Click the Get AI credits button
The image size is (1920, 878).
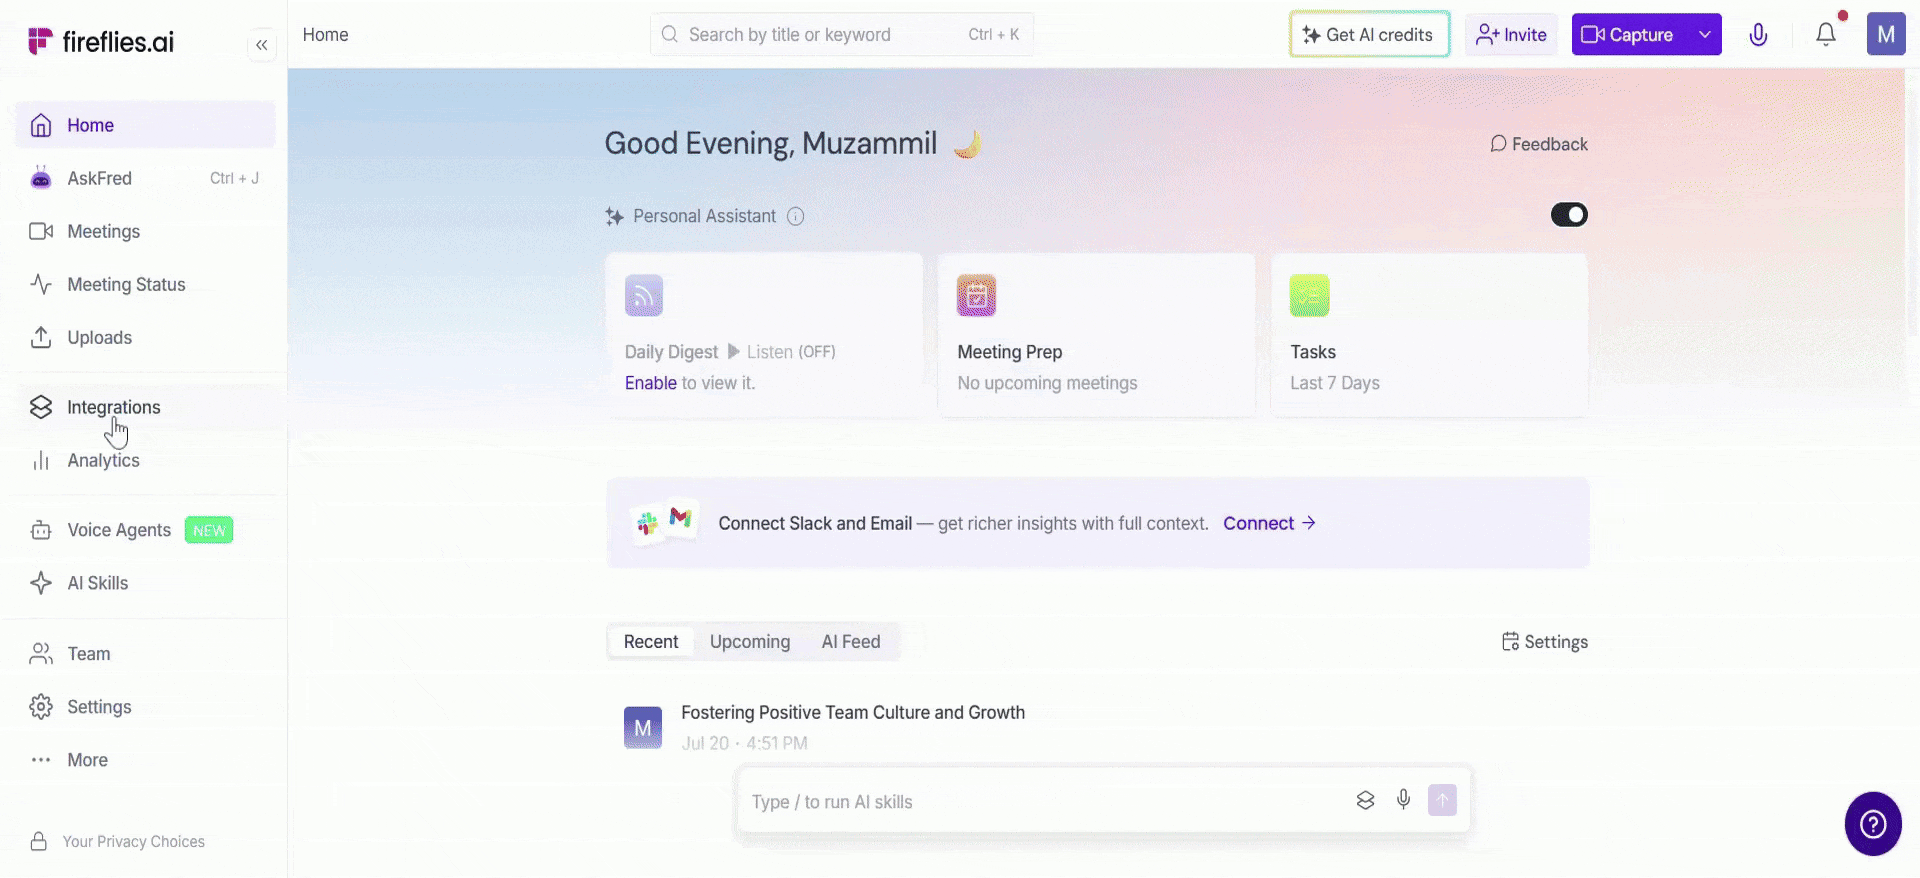click(1369, 35)
